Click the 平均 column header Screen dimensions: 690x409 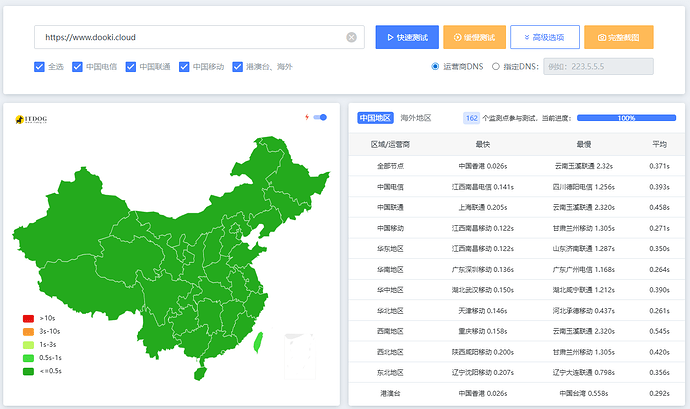(659, 144)
